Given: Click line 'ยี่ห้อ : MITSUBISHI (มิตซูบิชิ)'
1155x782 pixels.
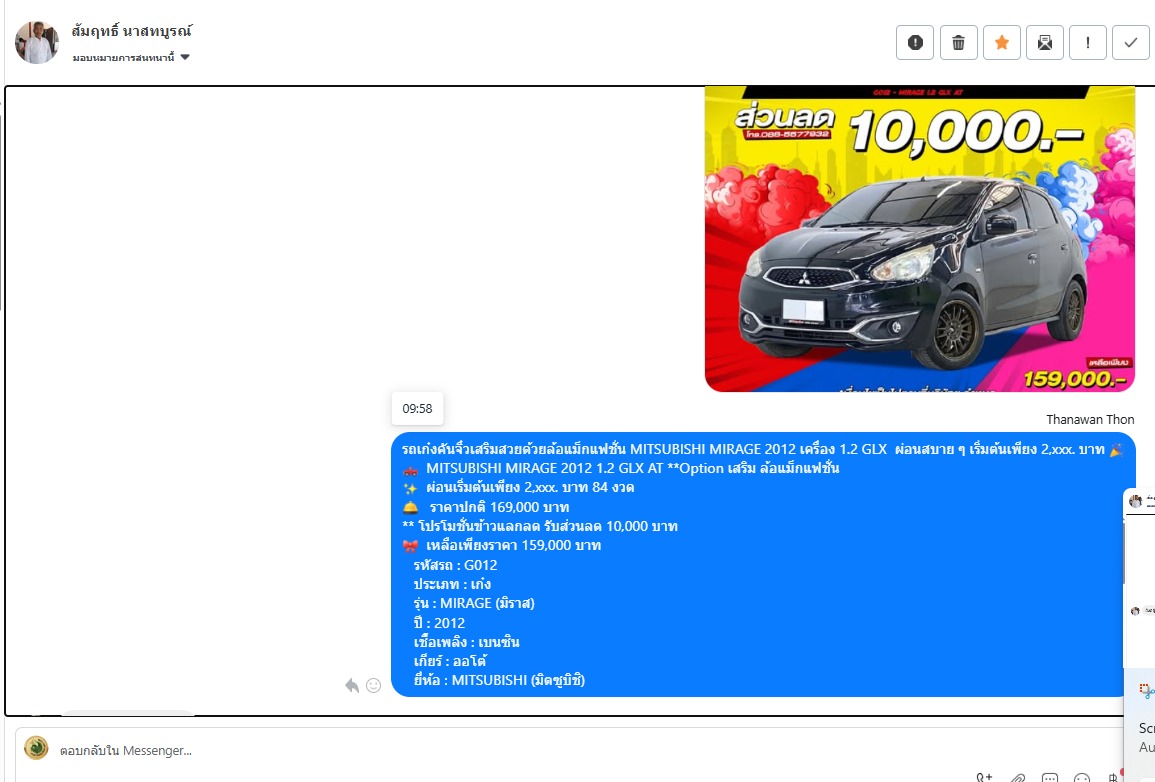Looking at the screenshot, I should (x=499, y=680).
